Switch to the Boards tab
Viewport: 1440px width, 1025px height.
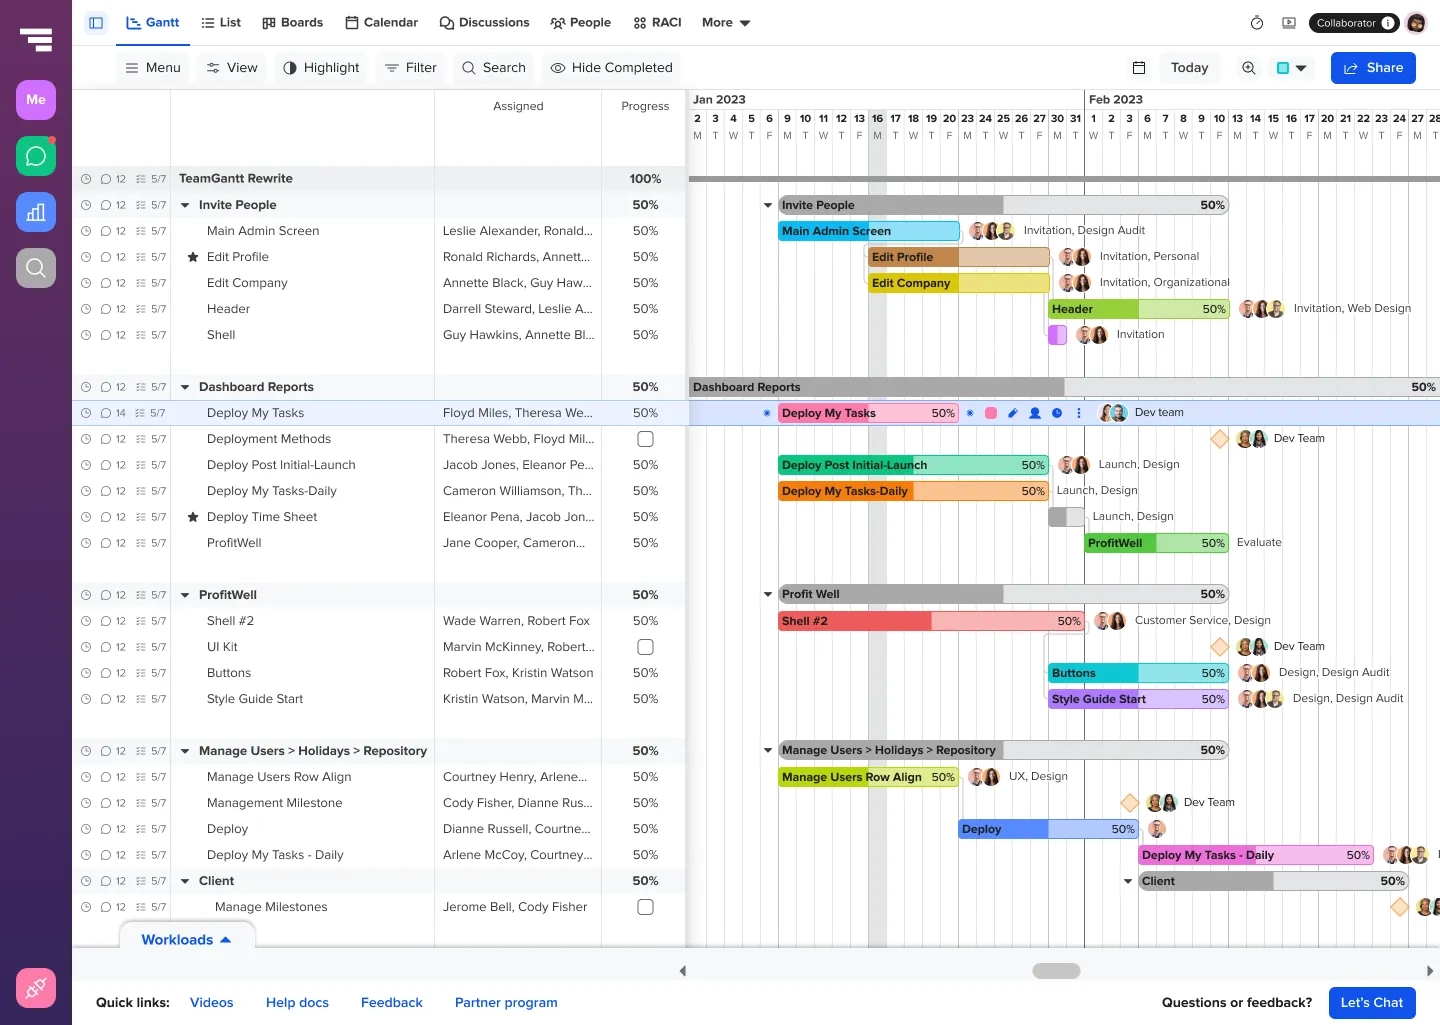click(292, 22)
